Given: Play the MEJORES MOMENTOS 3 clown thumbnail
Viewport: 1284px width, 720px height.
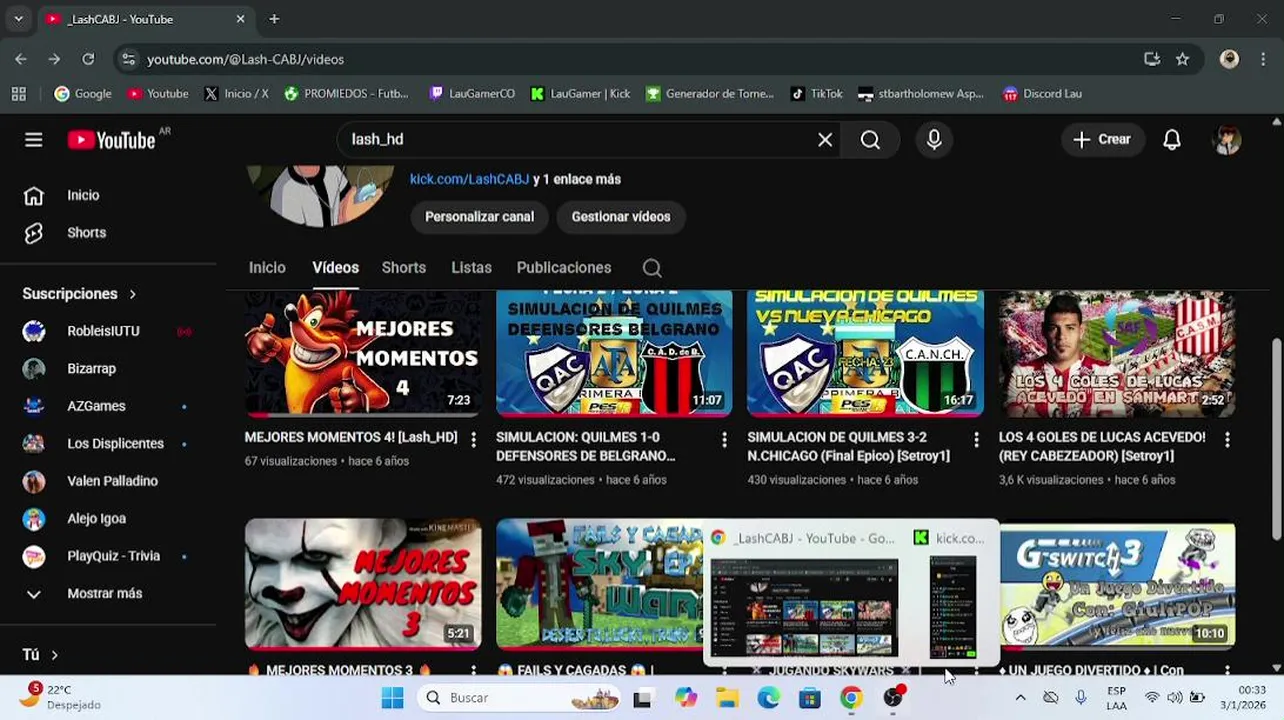Looking at the screenshot, I should 363,583.
